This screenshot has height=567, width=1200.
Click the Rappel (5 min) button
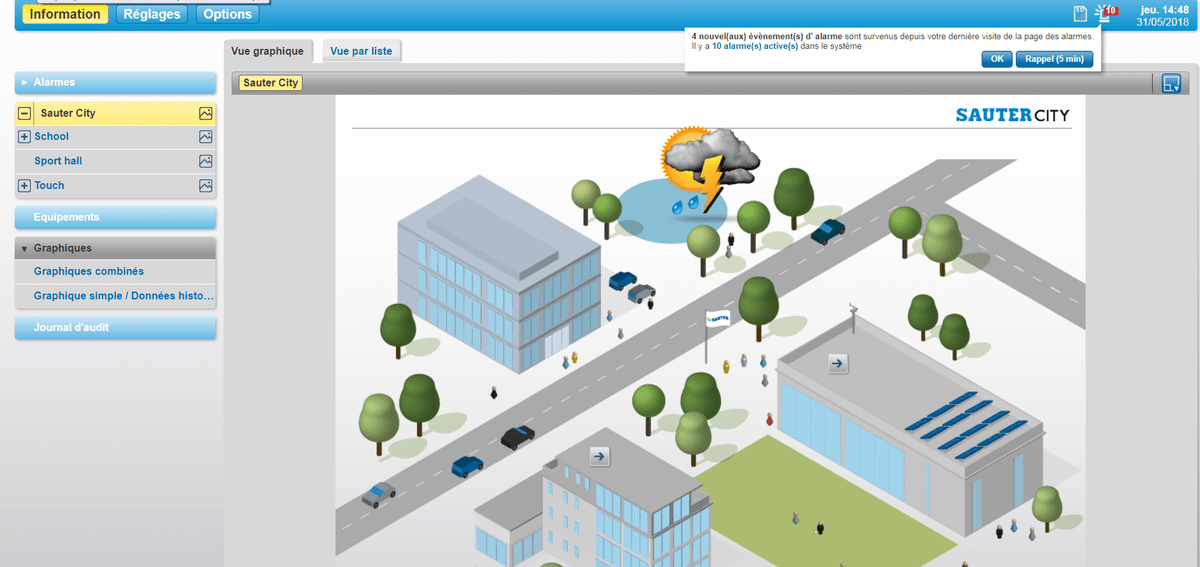click(x=1054, y=59)
